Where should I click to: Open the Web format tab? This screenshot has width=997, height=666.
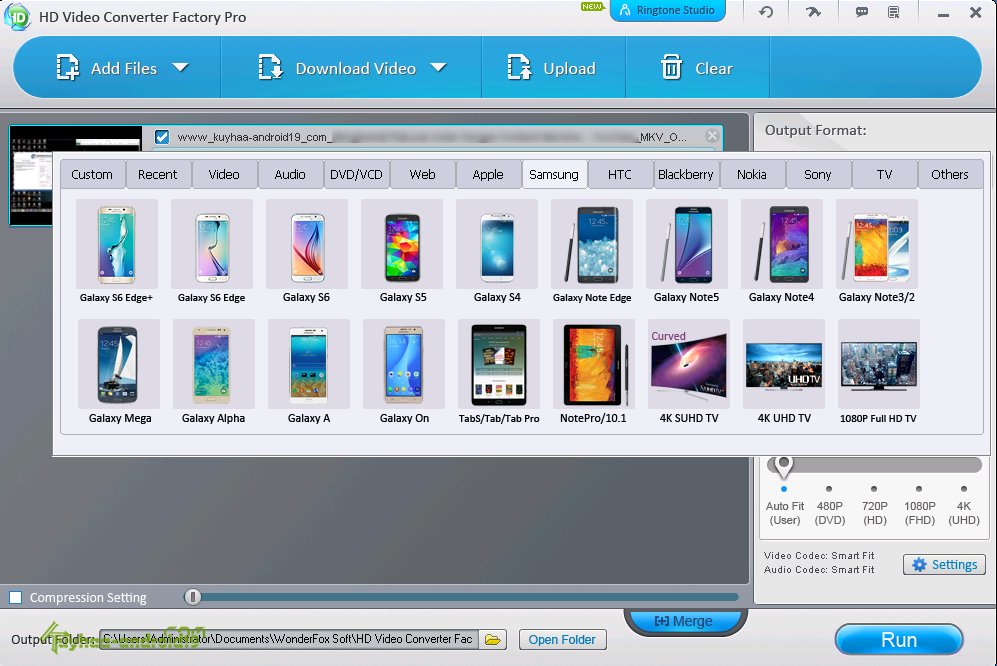pyautogui.click(x=422, y=174)
